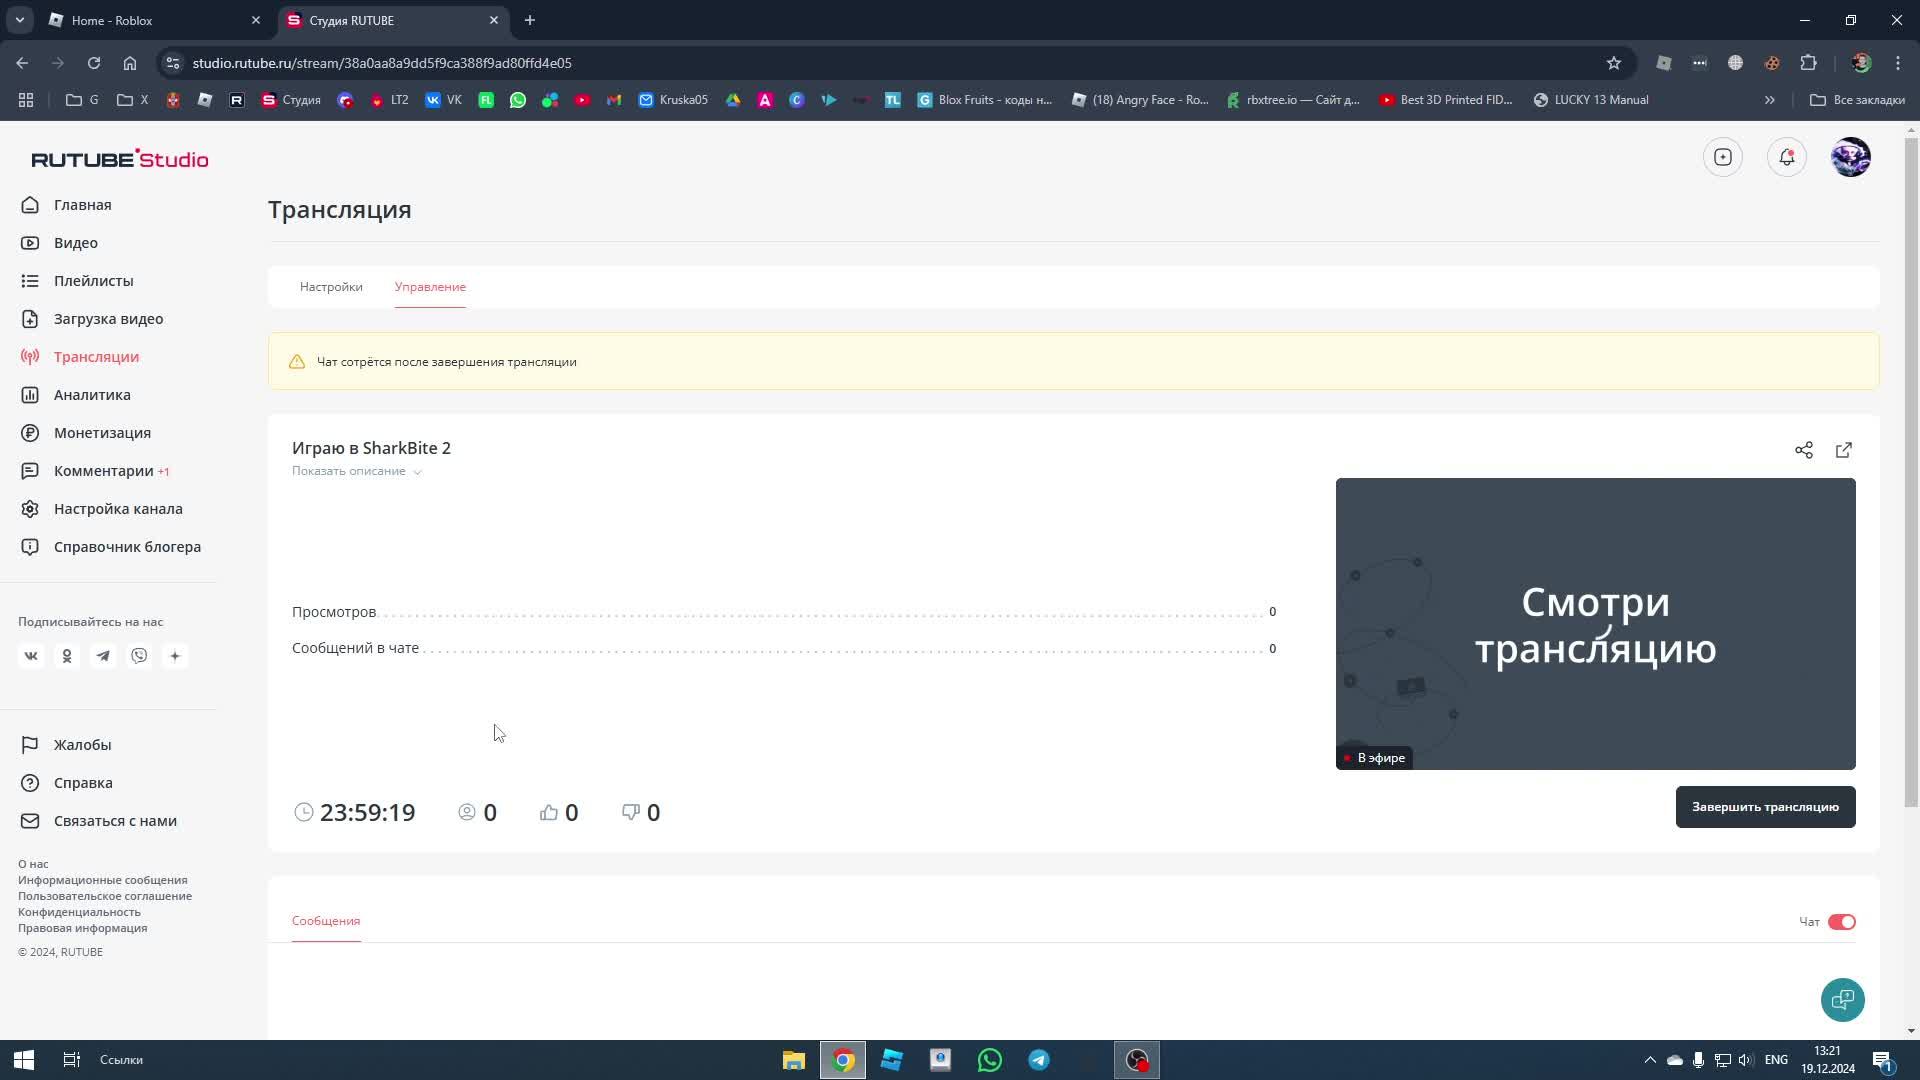Open the tab search dropdown in Chrome

[x=19, y=20]
